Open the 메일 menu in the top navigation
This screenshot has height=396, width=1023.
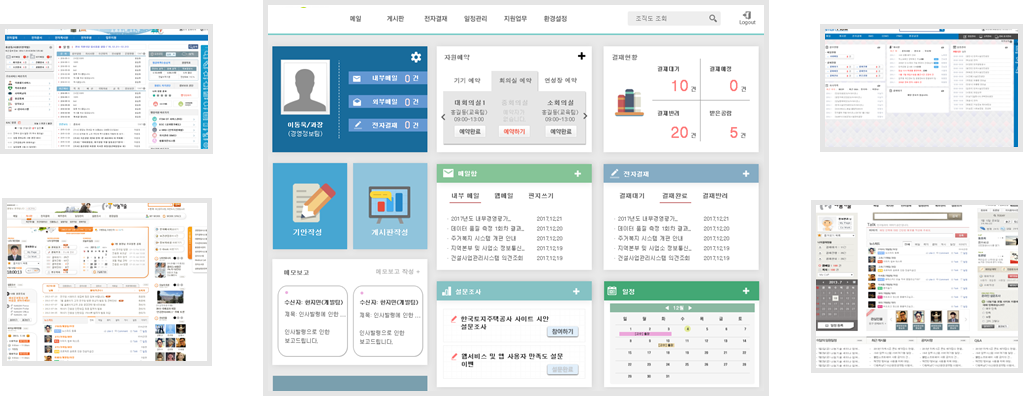(x=356, y=19)
